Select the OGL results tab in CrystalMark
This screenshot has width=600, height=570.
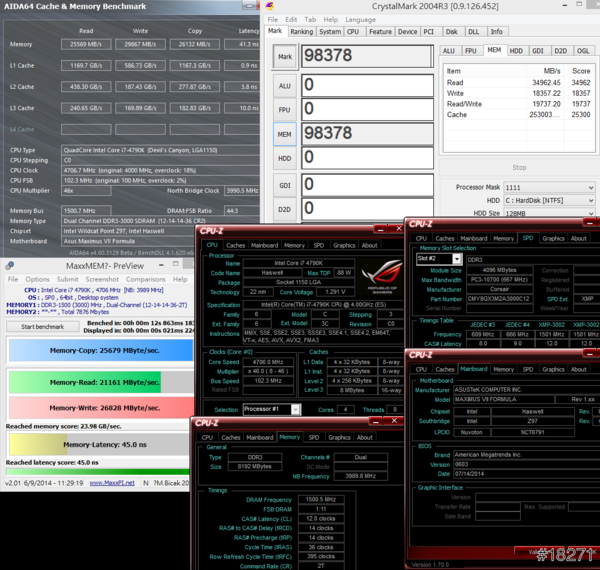(x=583, y=50)
